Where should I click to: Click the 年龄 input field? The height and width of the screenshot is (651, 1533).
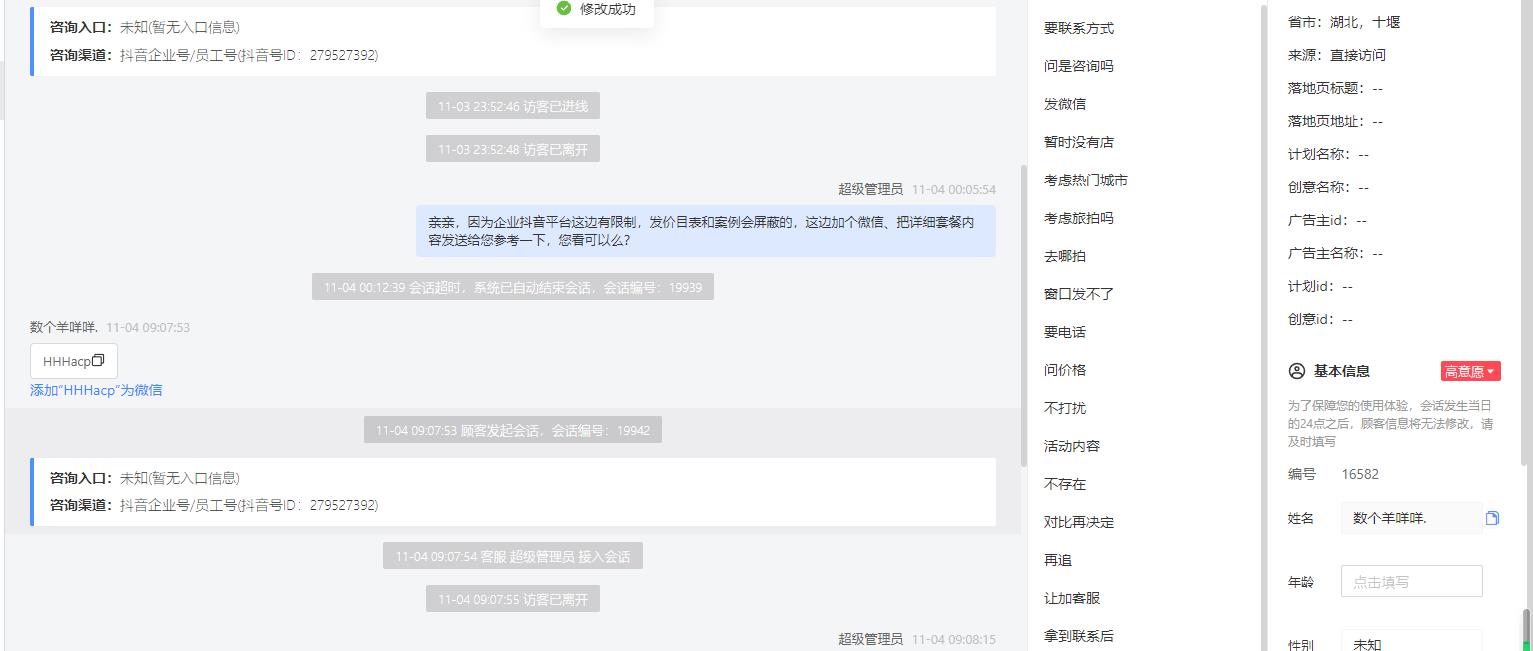point(1411,581)
